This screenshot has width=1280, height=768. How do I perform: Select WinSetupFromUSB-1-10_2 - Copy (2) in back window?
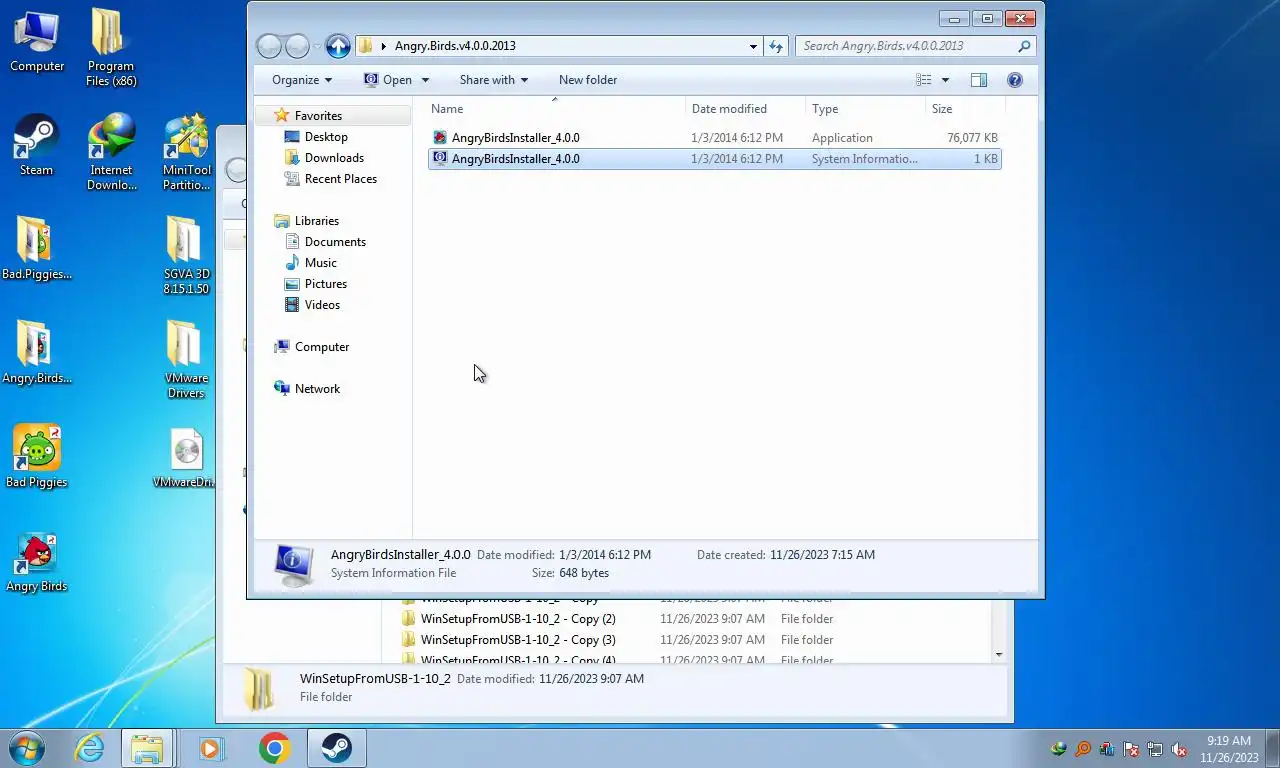[x=518, y=619]
